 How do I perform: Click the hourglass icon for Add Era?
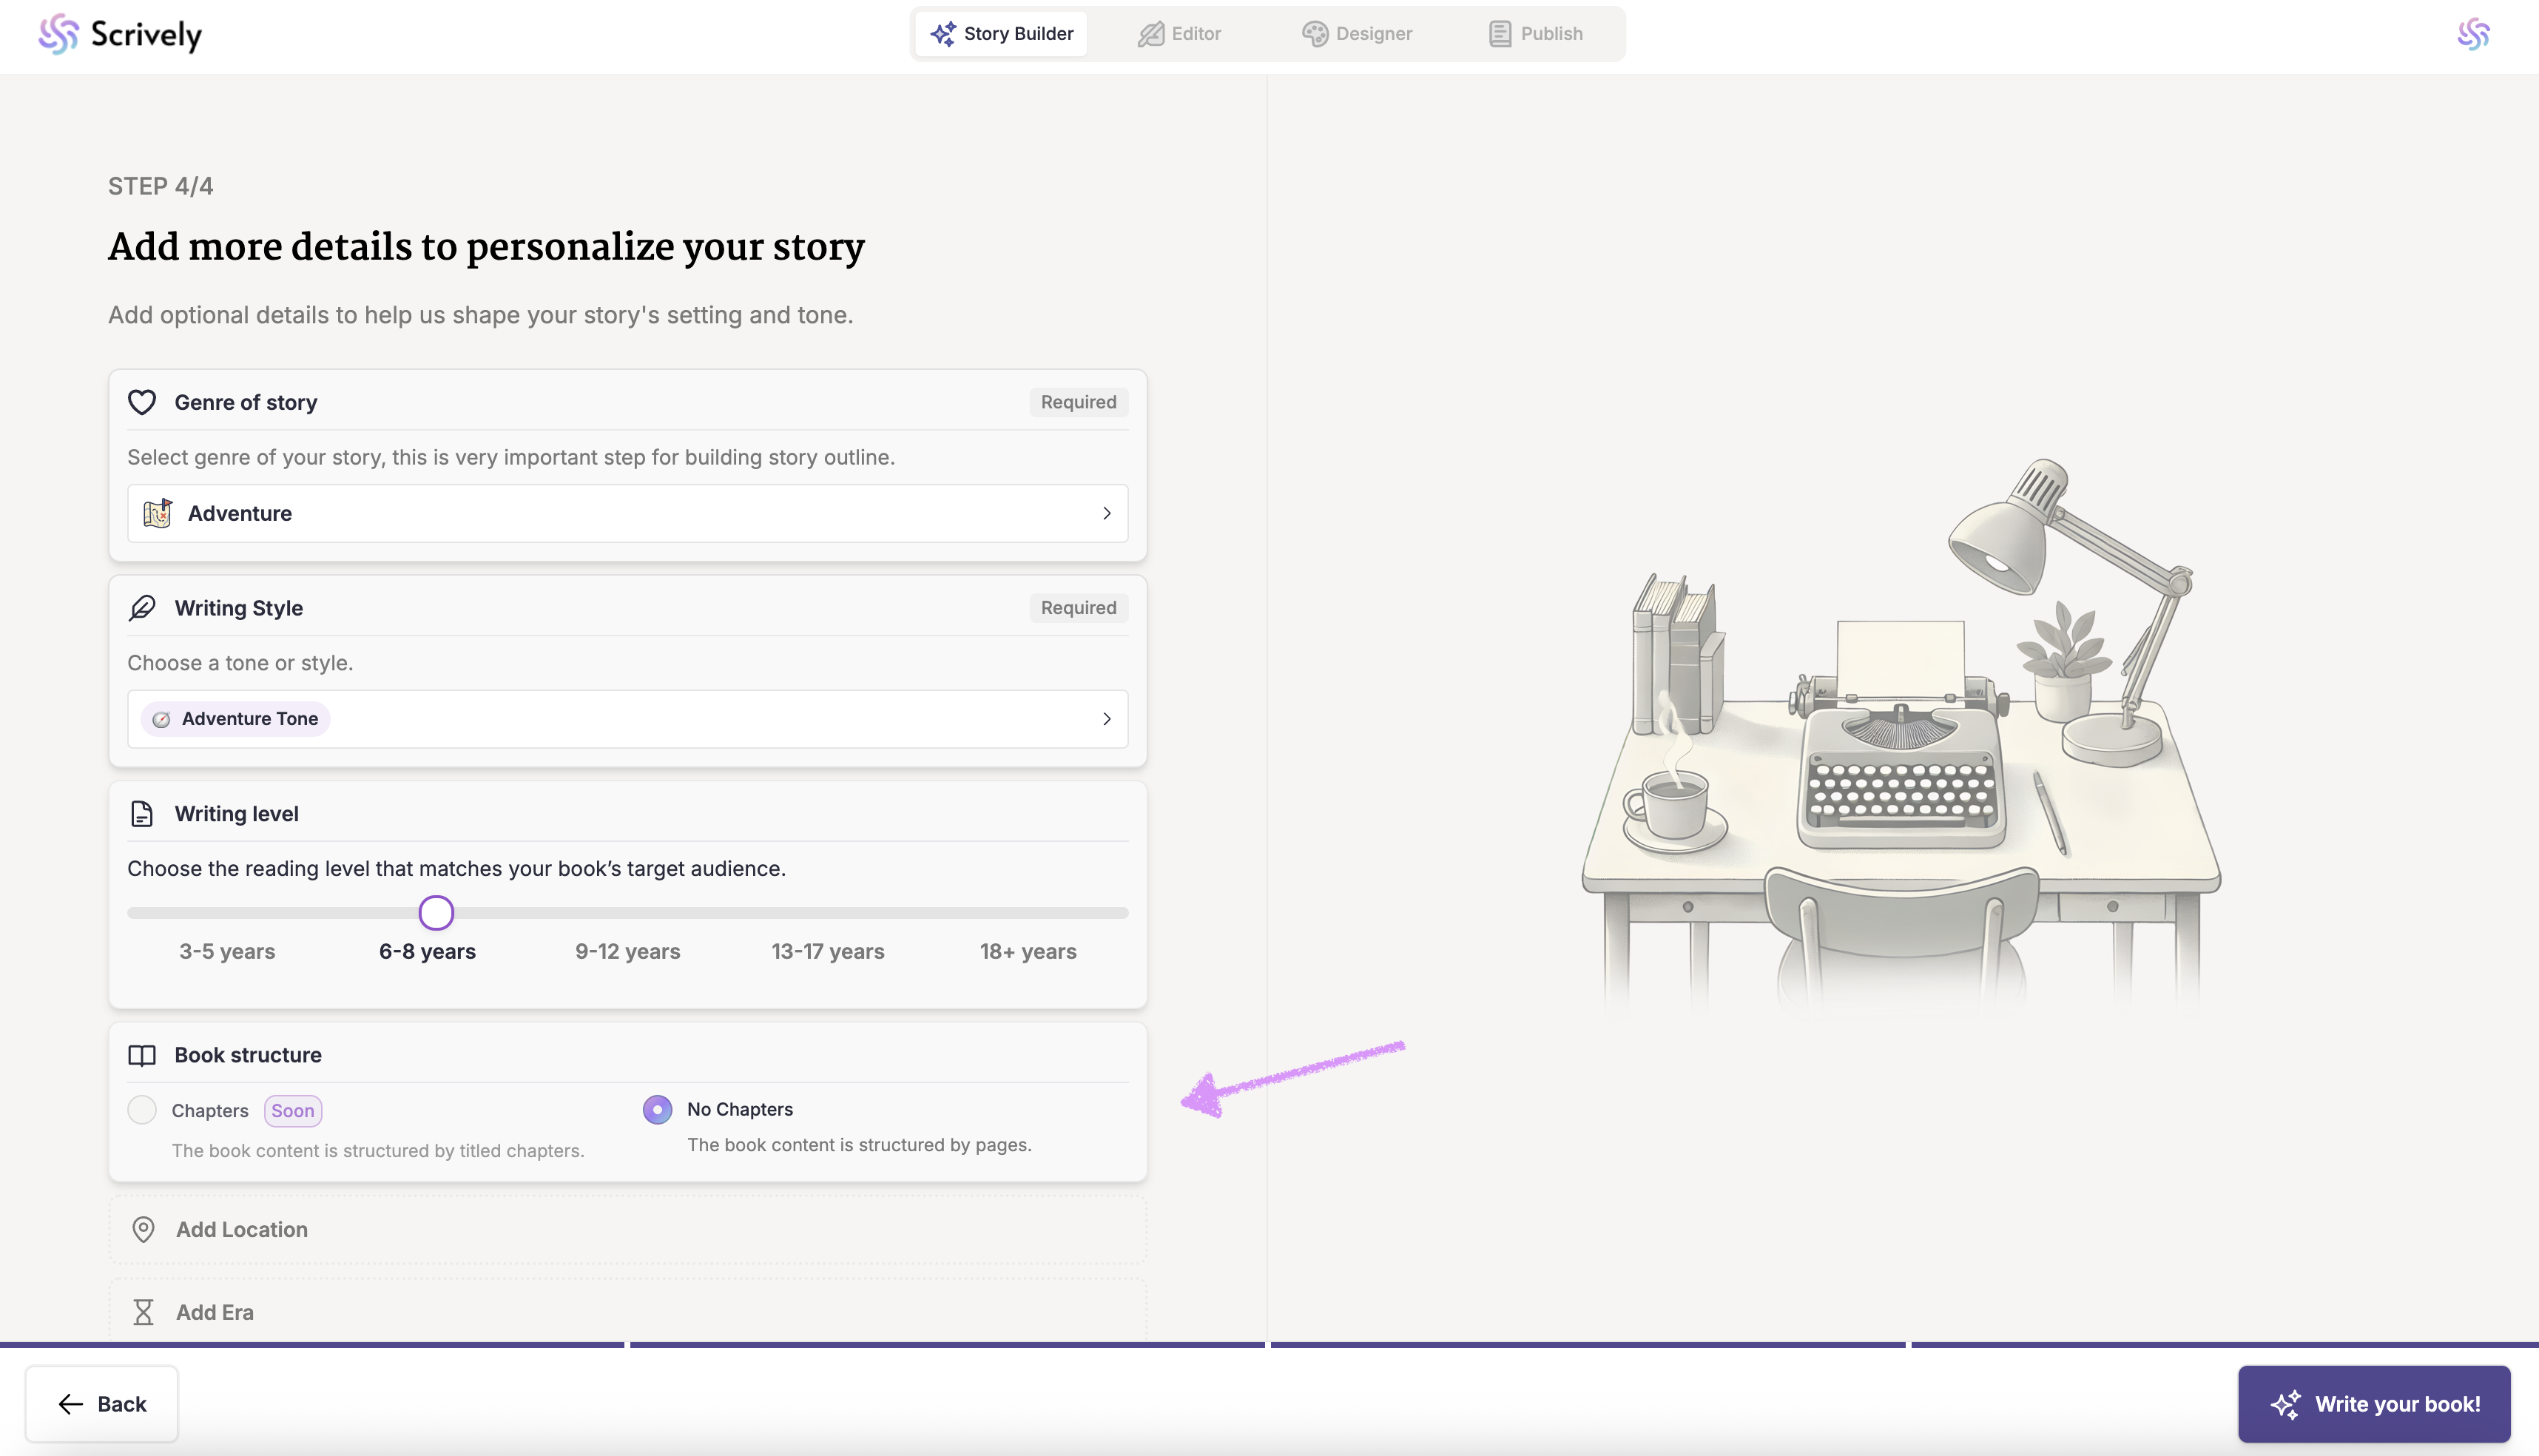click(x=143, y=1312)
